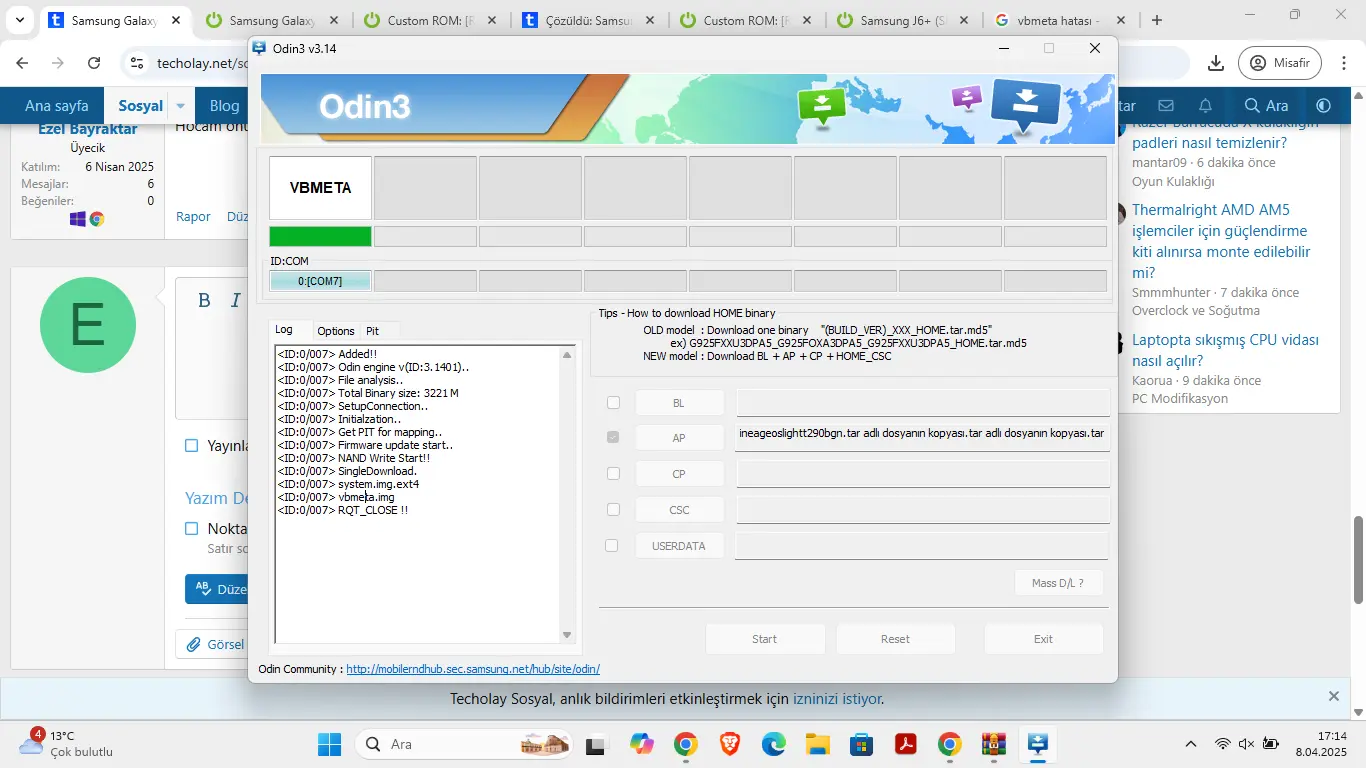Switch to the Log tab in Odin3
The width and height of the screenshot is (1366, 768).
pos(284,330)
